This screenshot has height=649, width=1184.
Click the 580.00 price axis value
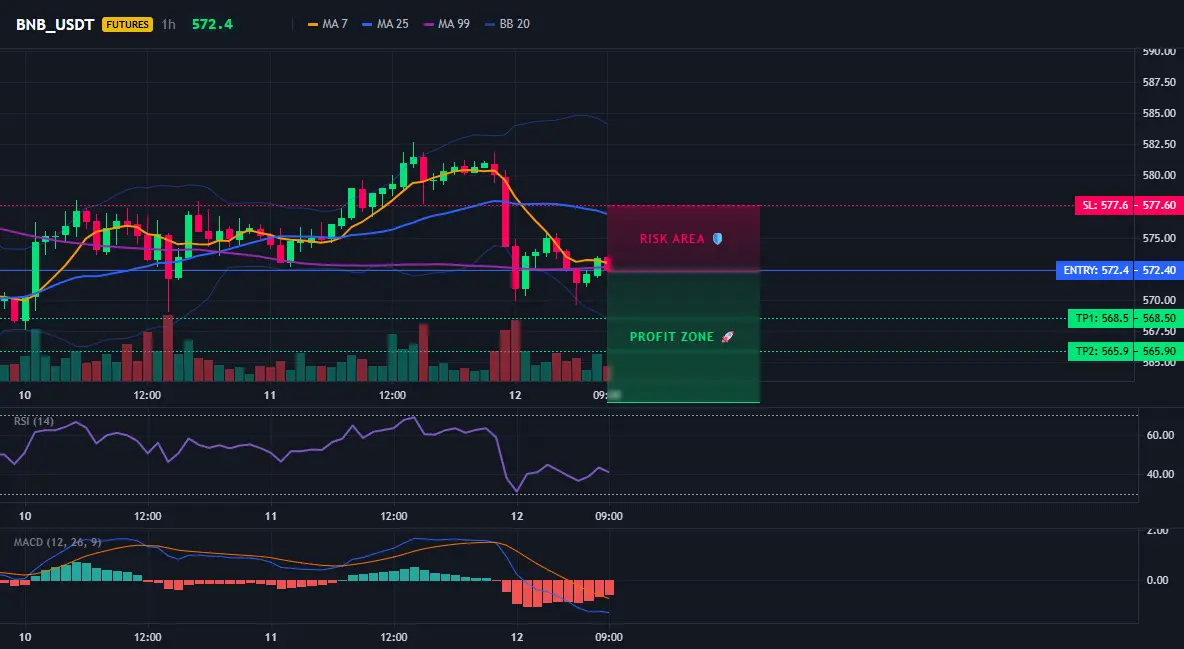pos(1159,175)
